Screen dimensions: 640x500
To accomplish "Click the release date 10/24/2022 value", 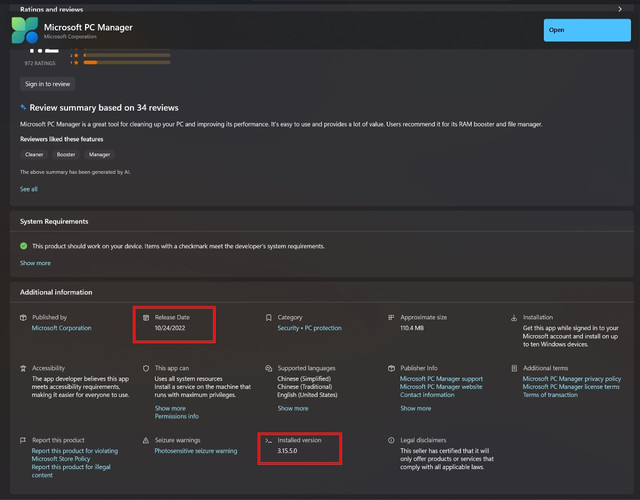I will (x=170, y=328).
